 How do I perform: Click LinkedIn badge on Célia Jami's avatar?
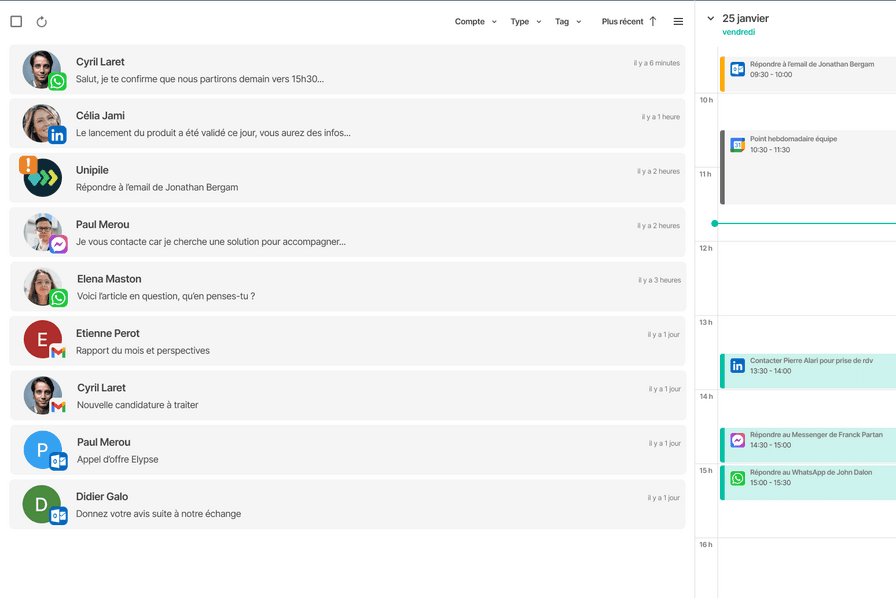point(58,136)
